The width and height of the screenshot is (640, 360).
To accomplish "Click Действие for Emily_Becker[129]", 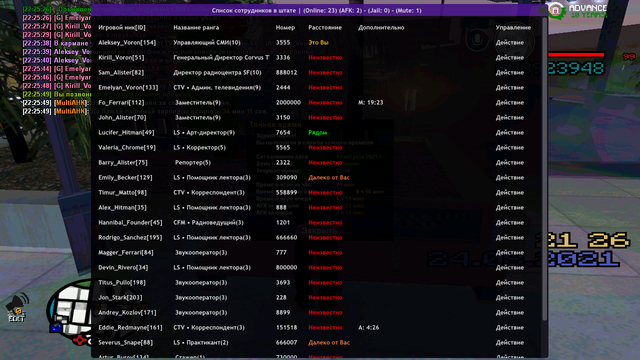I will point(509,178).
